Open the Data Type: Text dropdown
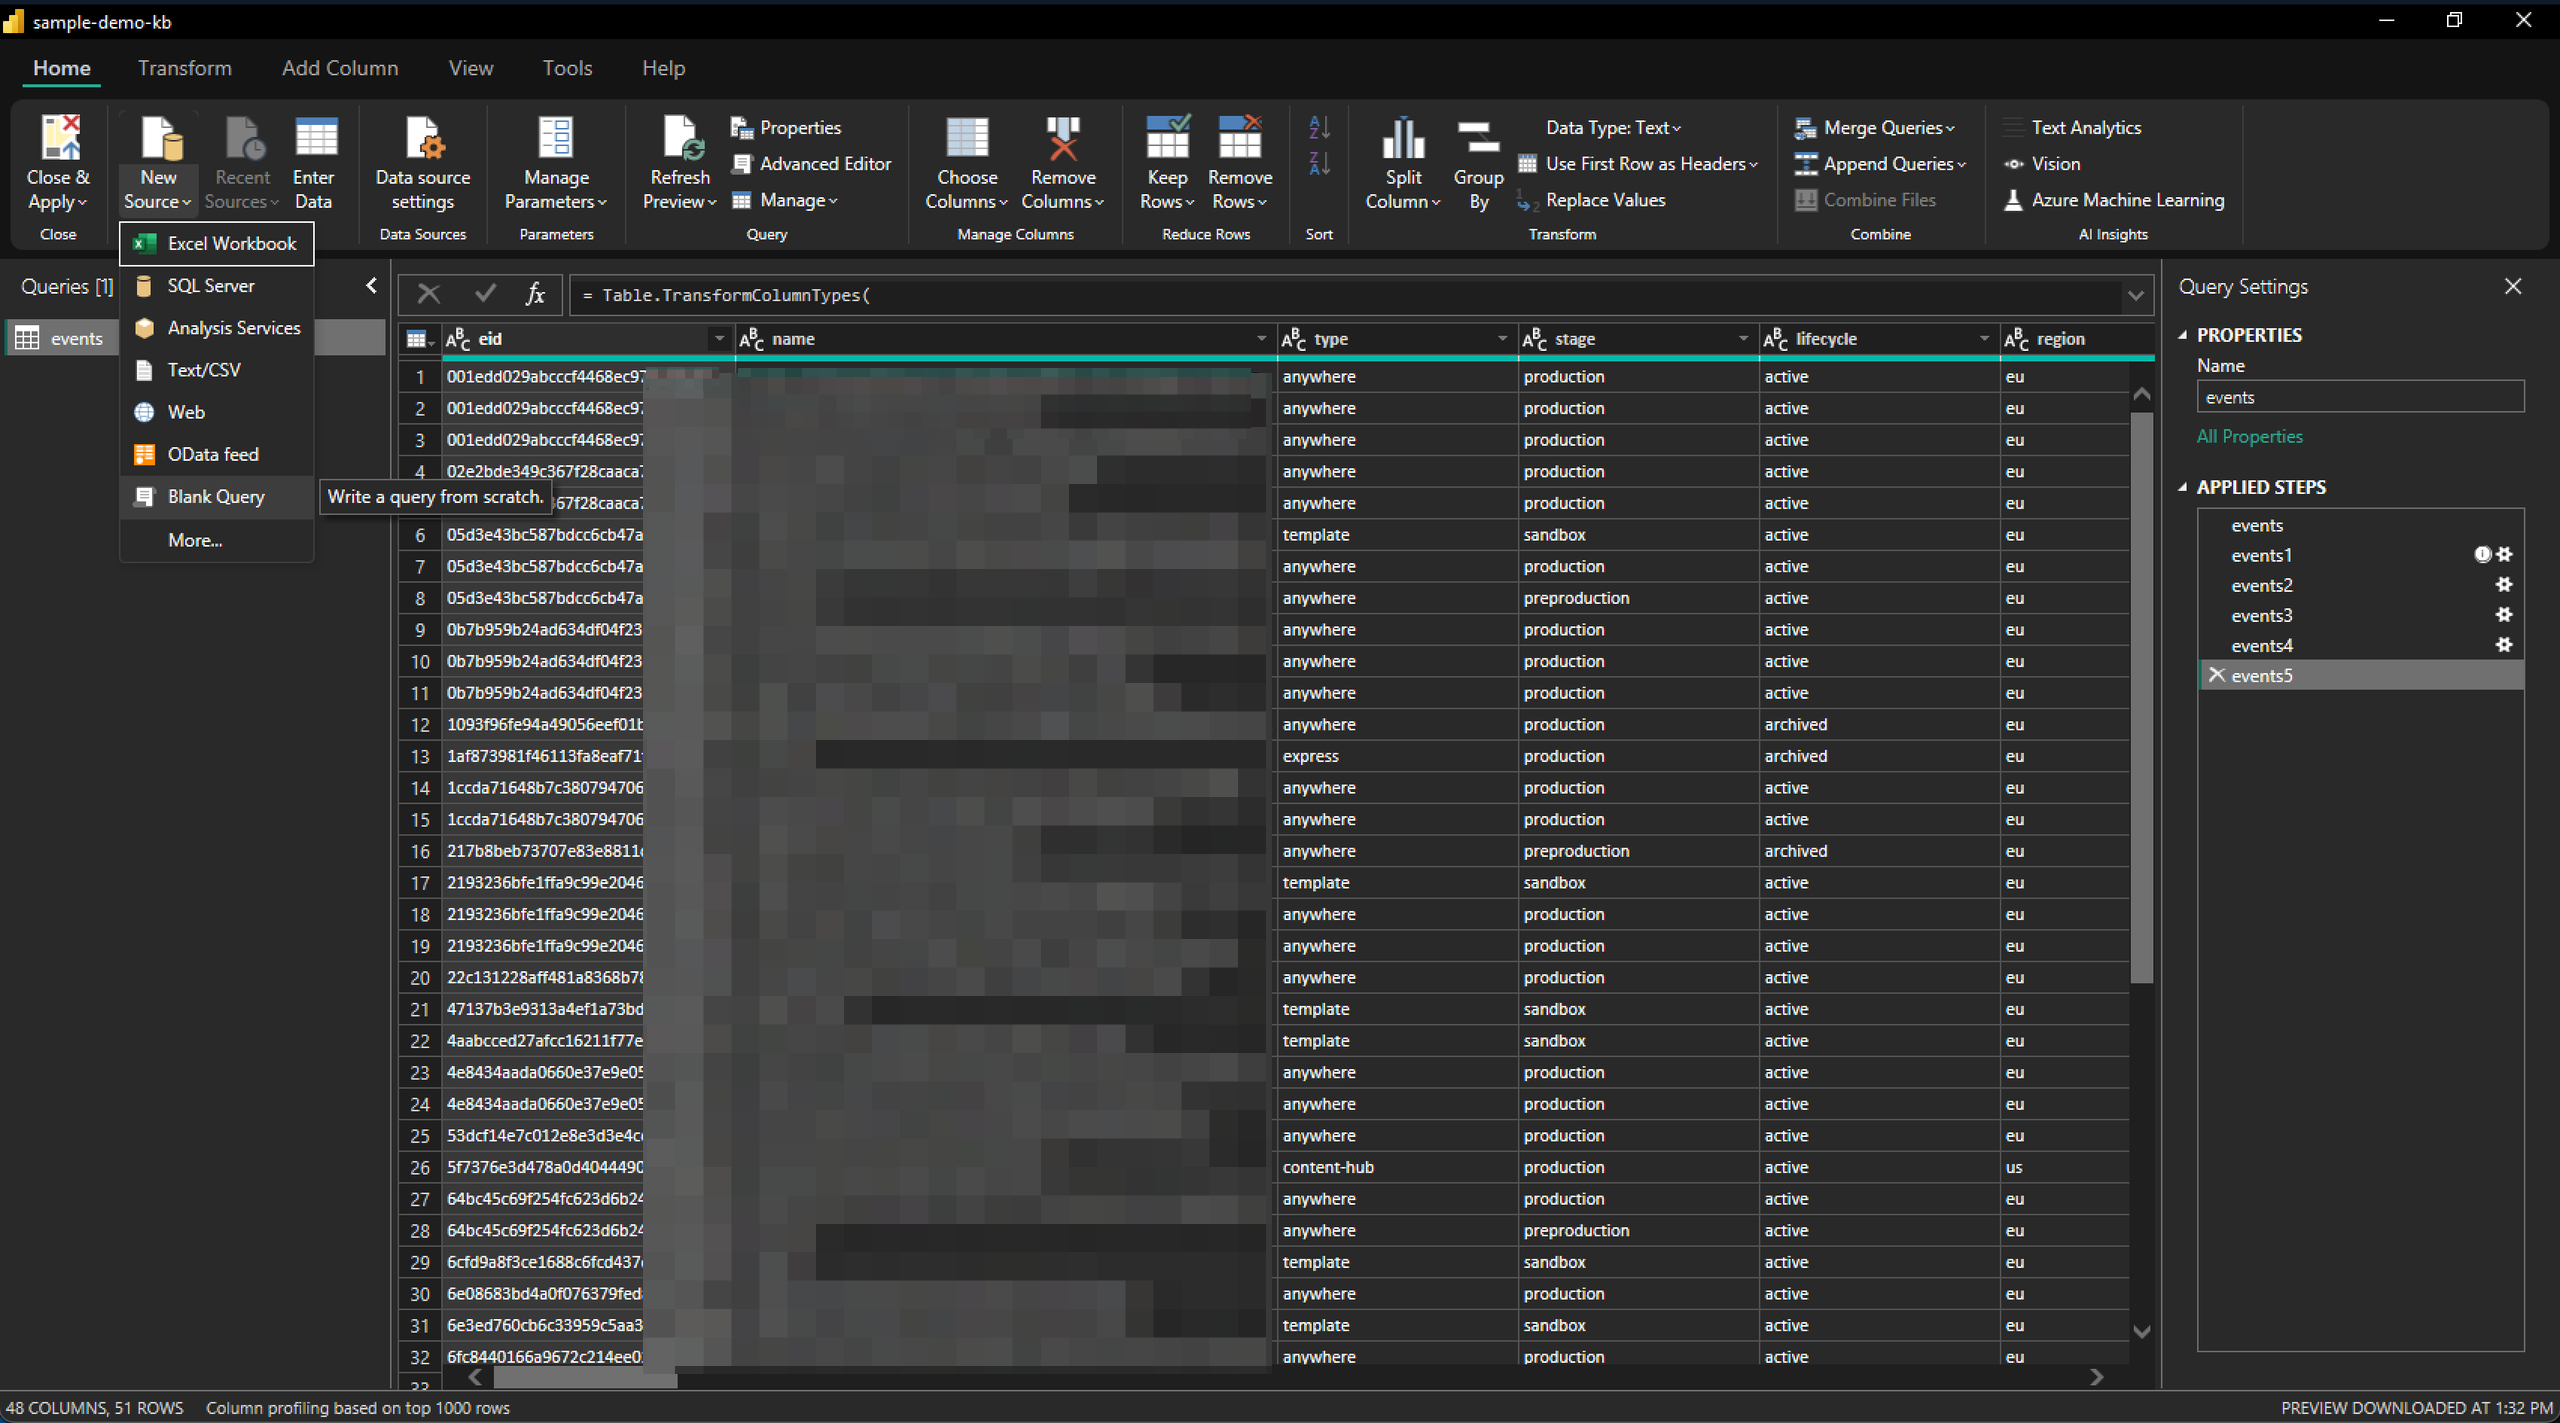 (1613, 127)
